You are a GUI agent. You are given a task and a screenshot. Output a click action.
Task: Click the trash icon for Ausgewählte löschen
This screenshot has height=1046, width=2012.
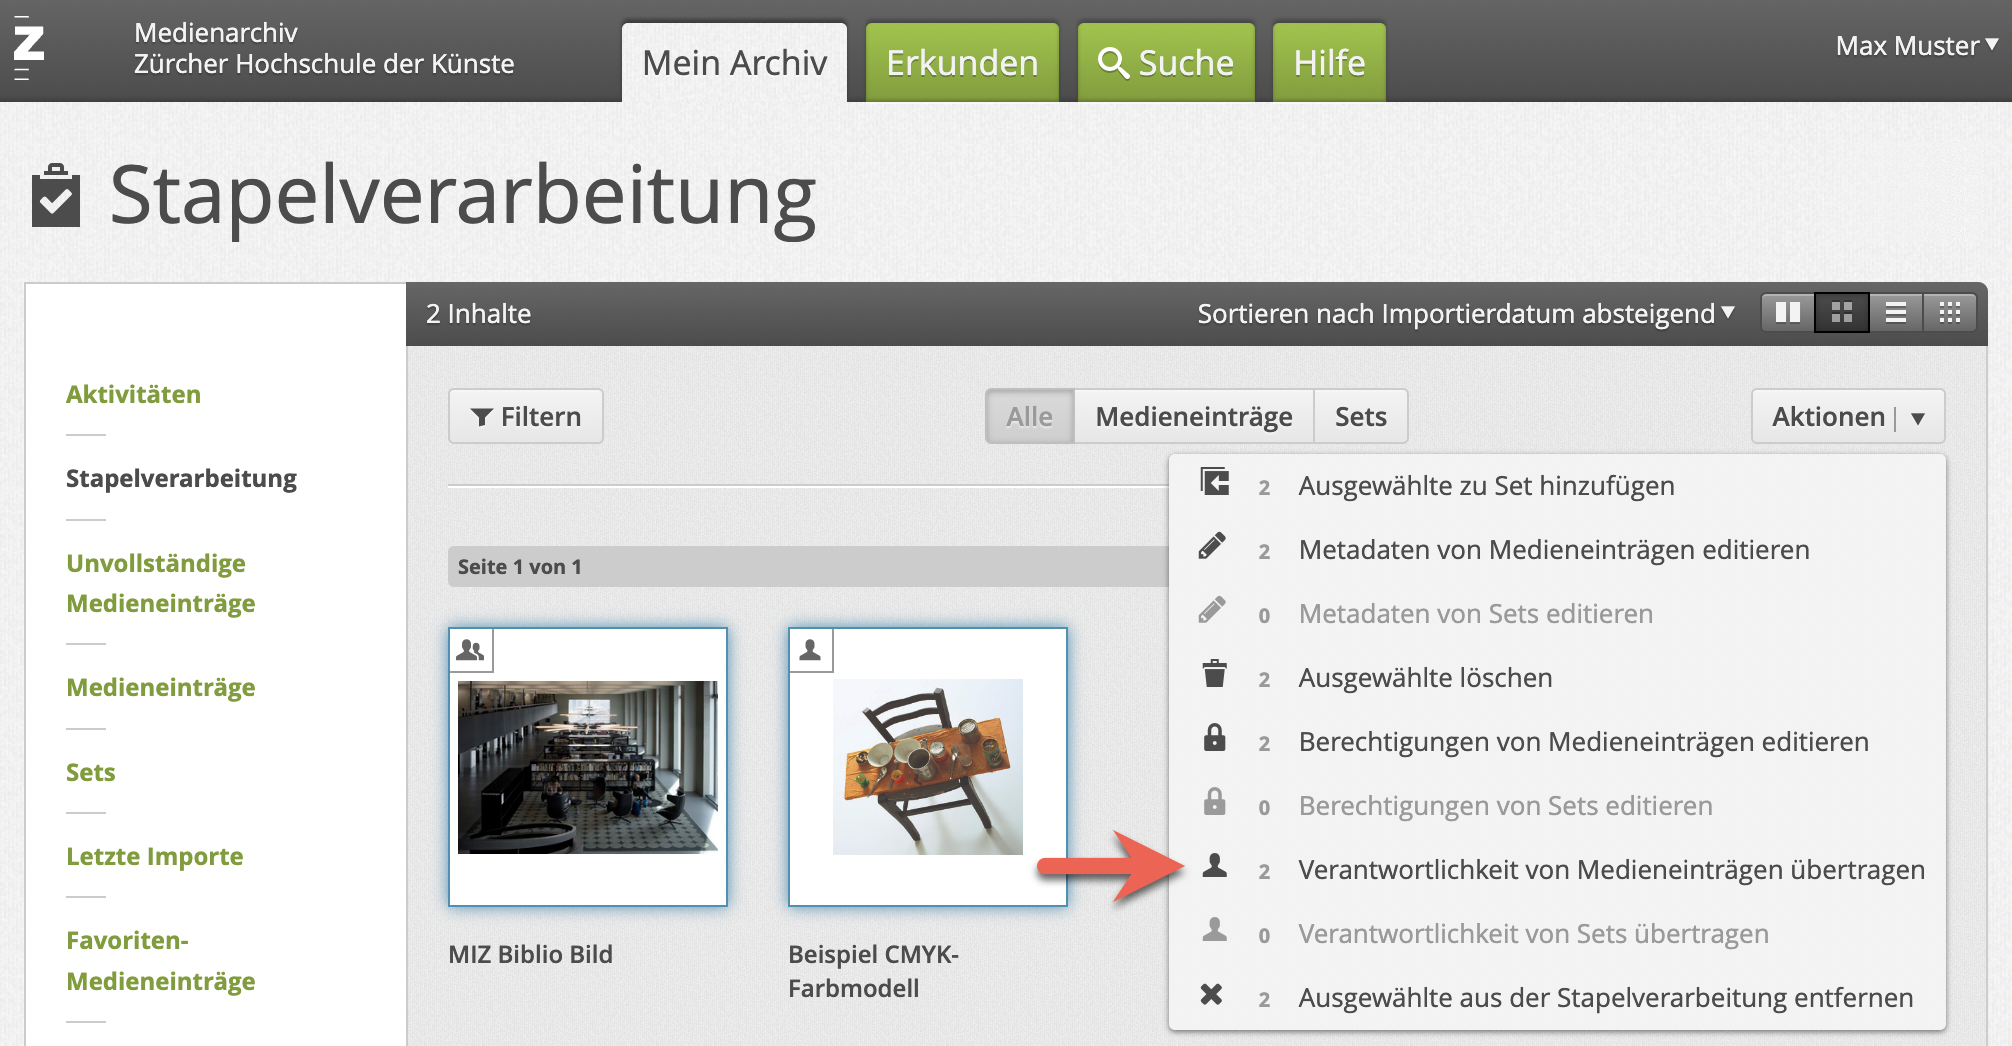click(x=1214, y=675)
